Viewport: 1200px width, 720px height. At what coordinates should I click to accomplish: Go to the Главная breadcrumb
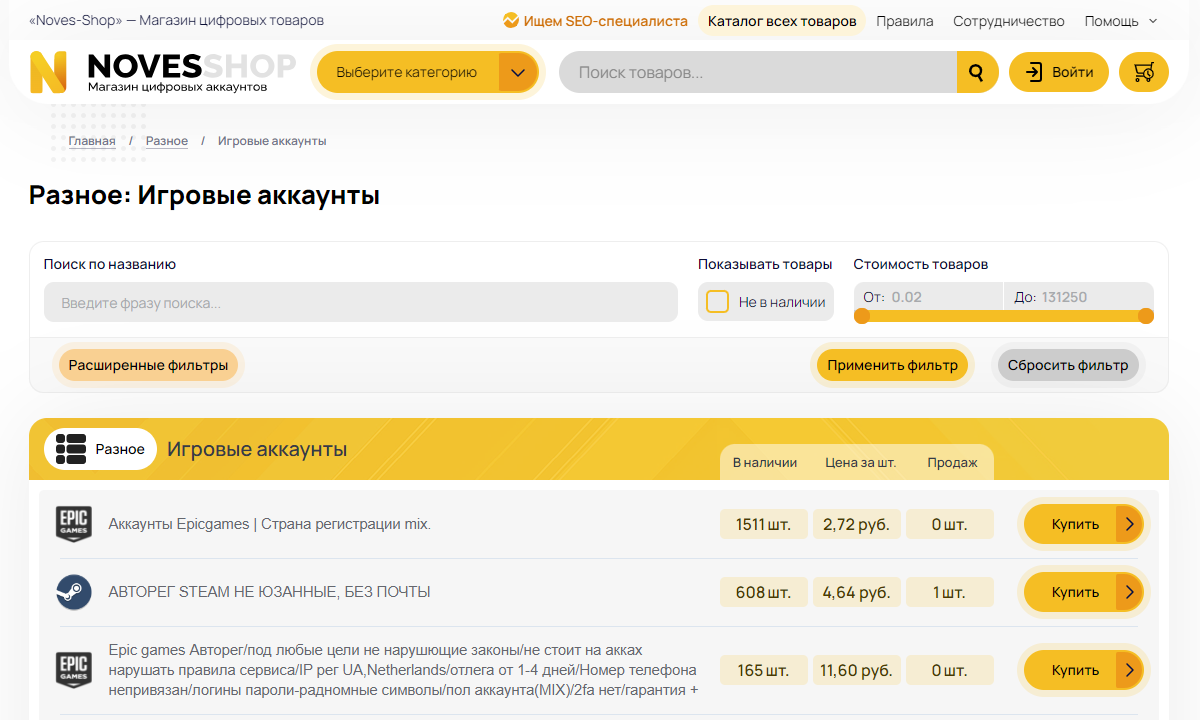click(x=92, y=141)
